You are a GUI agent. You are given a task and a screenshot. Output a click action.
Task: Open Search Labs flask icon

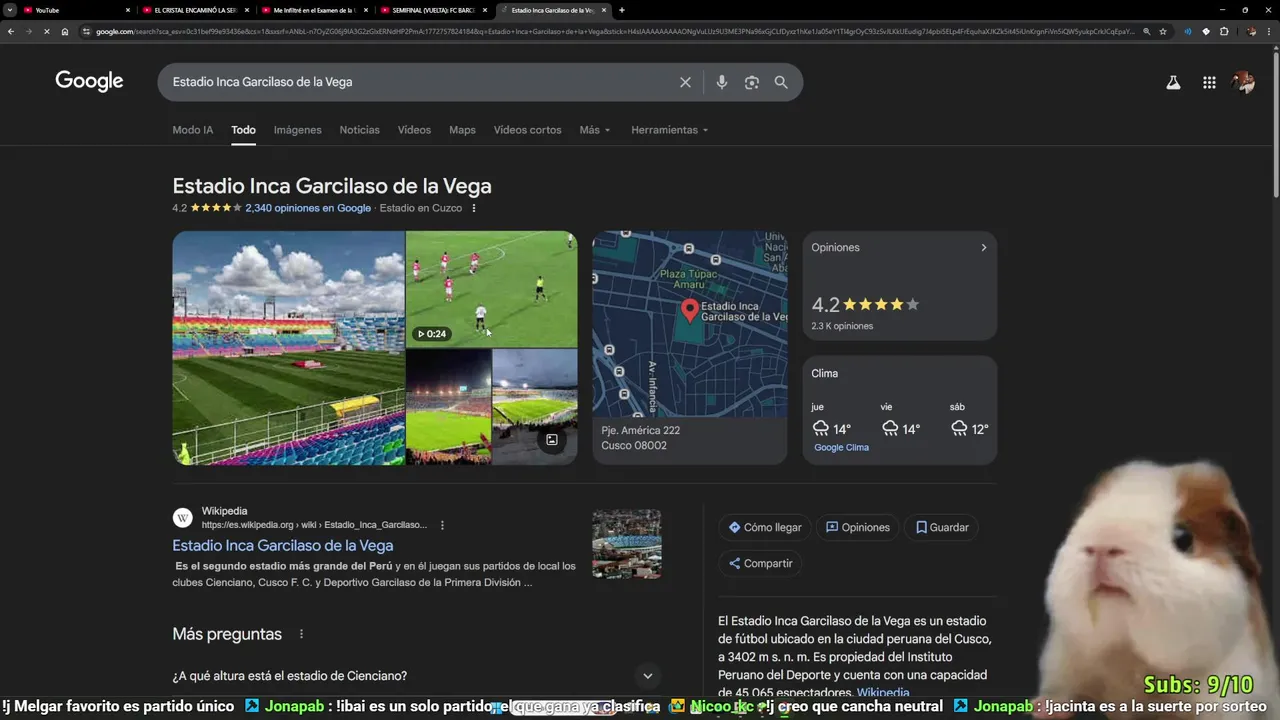[x=1173, y=83]
